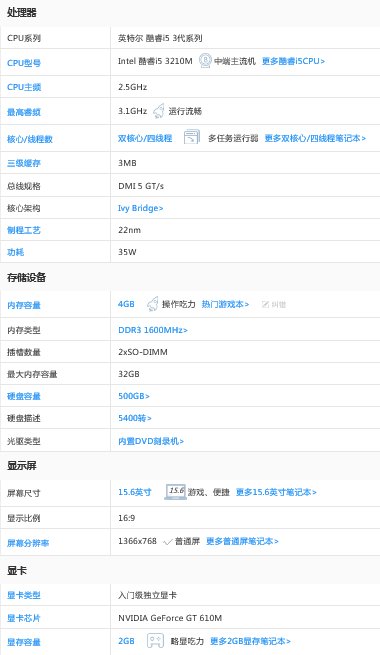Click the 双核心/四线程 value link
Screen dimensions: 380x655
coord(145,138)
